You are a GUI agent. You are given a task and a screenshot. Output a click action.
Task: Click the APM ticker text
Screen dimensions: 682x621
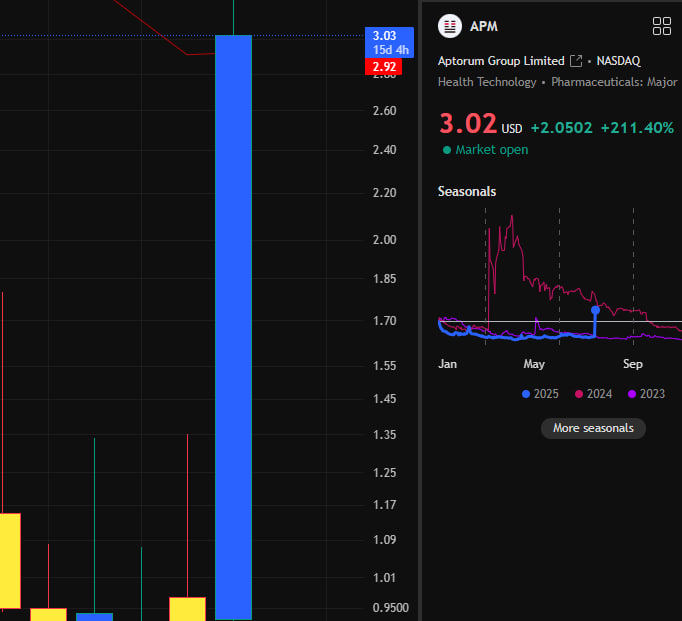pos(484,27)
